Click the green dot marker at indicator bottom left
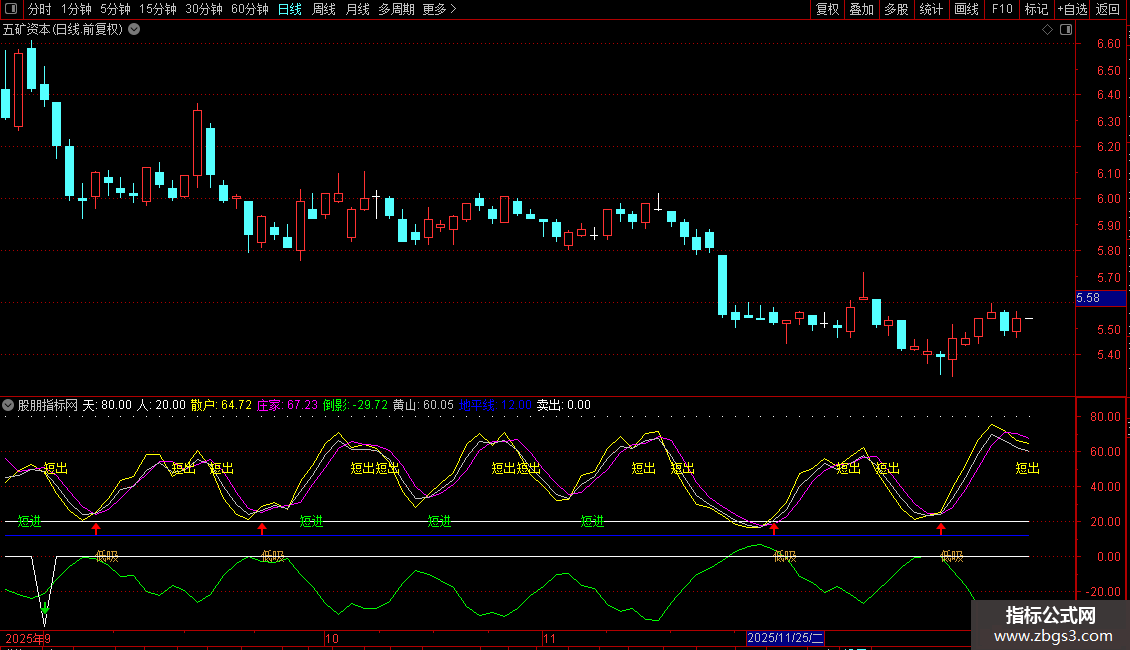This screenshot has width=1130, height=650. coord(45,608)
